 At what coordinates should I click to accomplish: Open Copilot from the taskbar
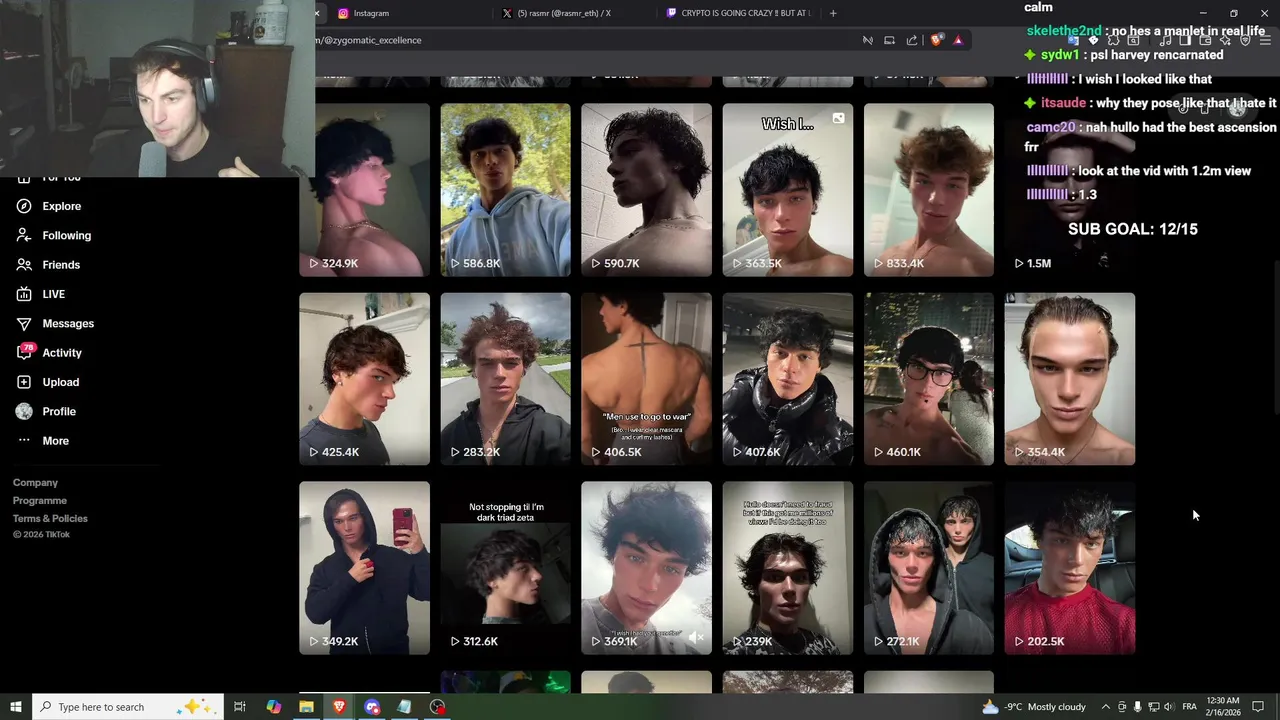273,707
